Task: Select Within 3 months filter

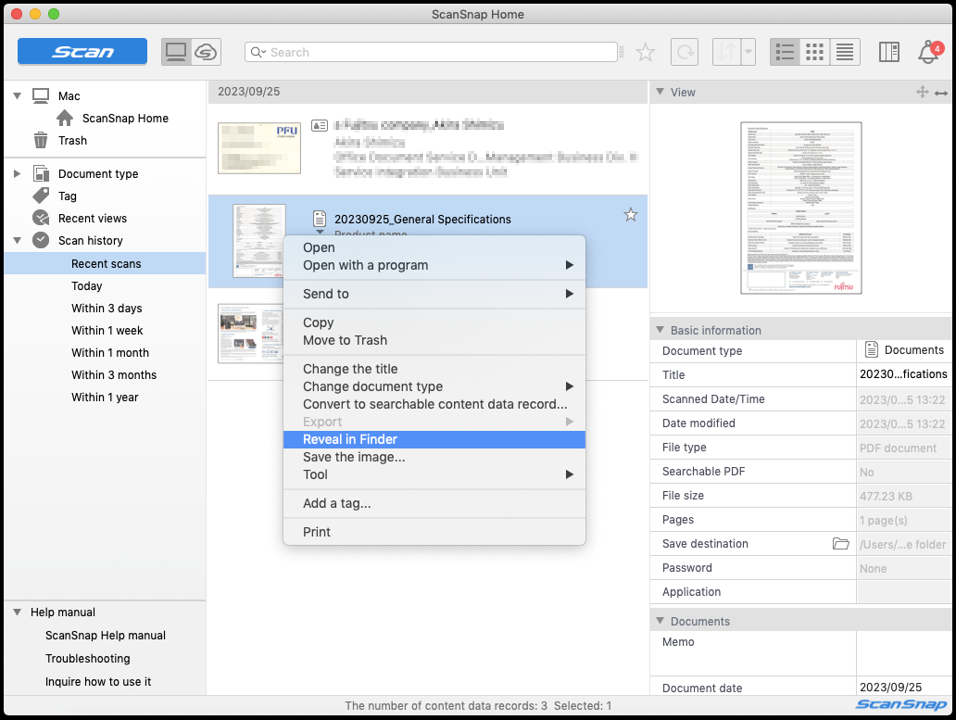Action: coord(113,375)
